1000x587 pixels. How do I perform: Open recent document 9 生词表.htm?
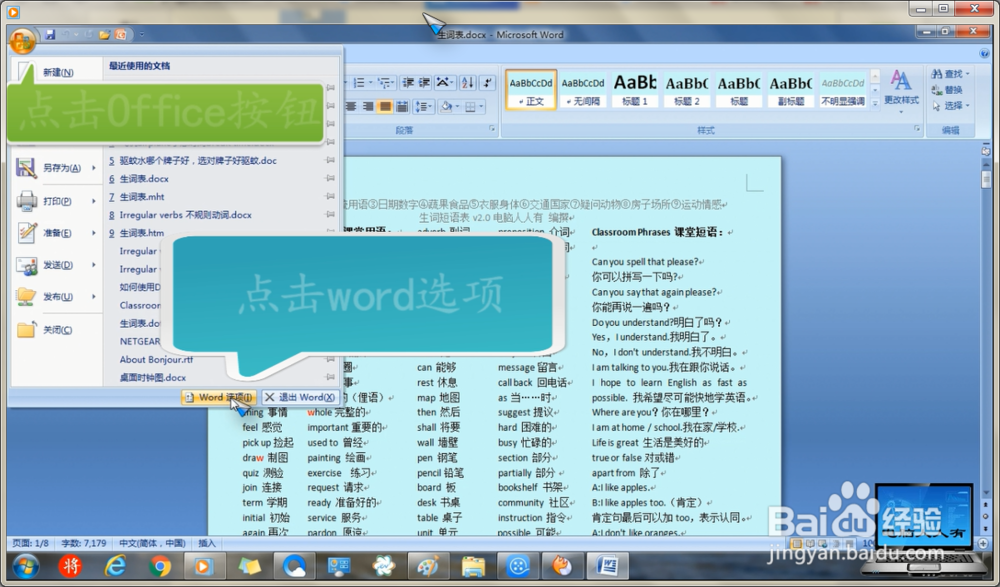[x=136, y=233]
